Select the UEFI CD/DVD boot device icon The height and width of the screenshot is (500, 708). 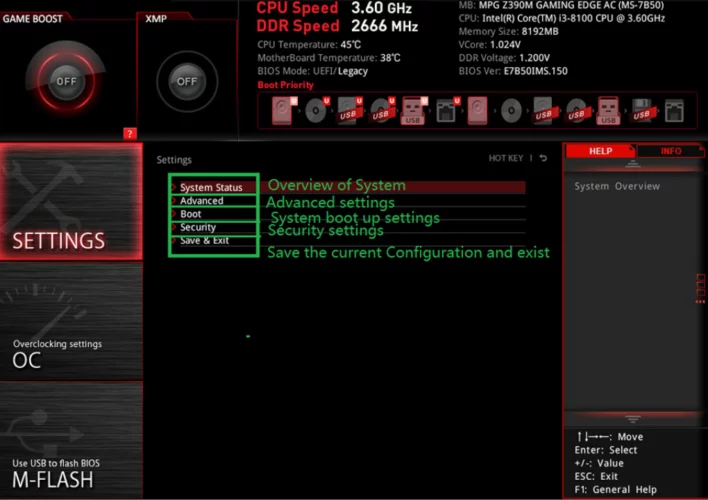point(317,110)
